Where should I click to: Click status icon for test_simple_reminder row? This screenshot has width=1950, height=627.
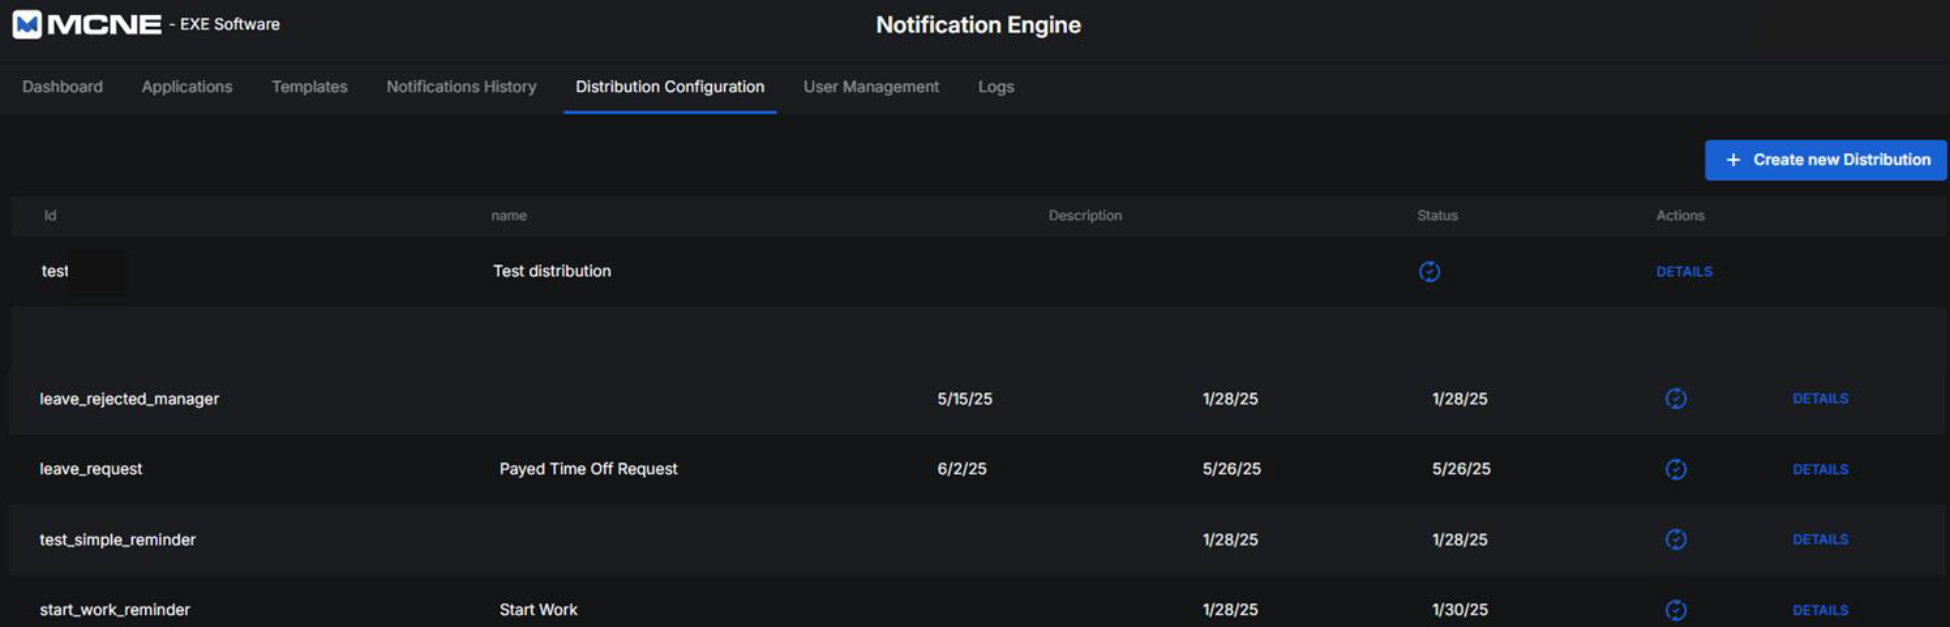1675,539
